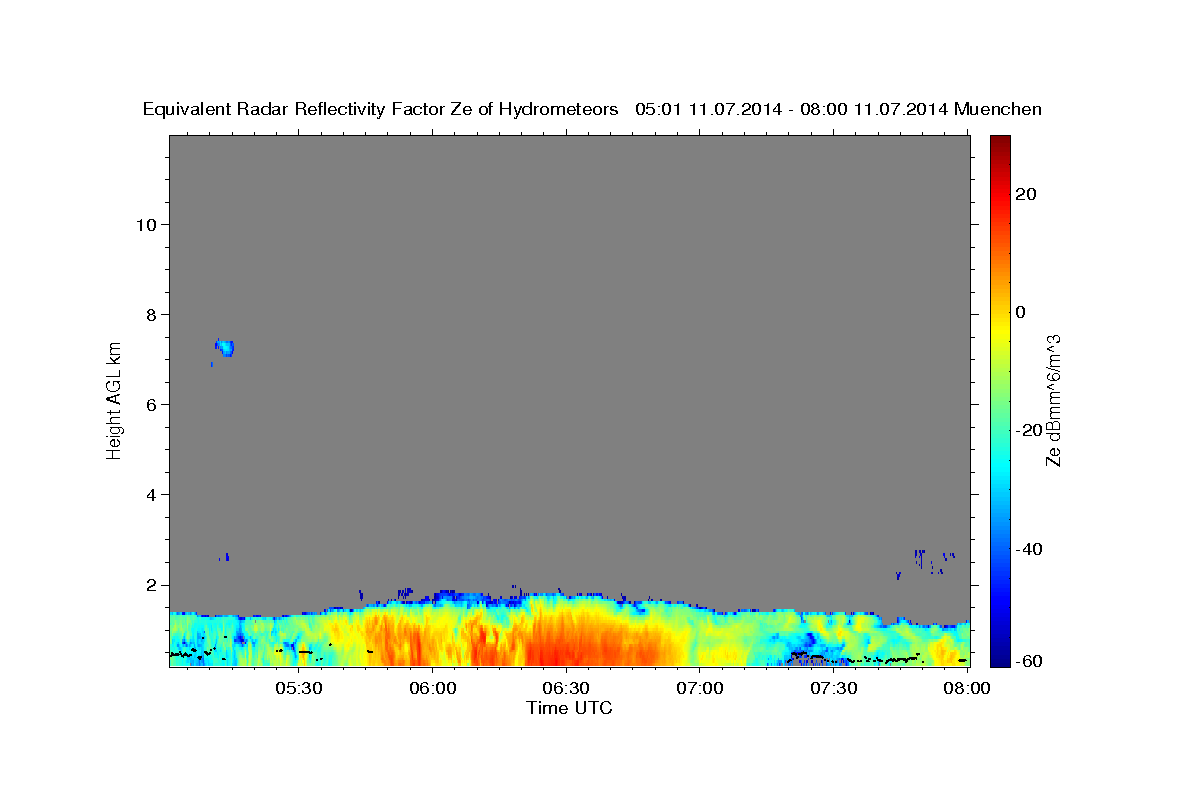
Task: Click the height tick label 2
Action: (x=150, y=585)
